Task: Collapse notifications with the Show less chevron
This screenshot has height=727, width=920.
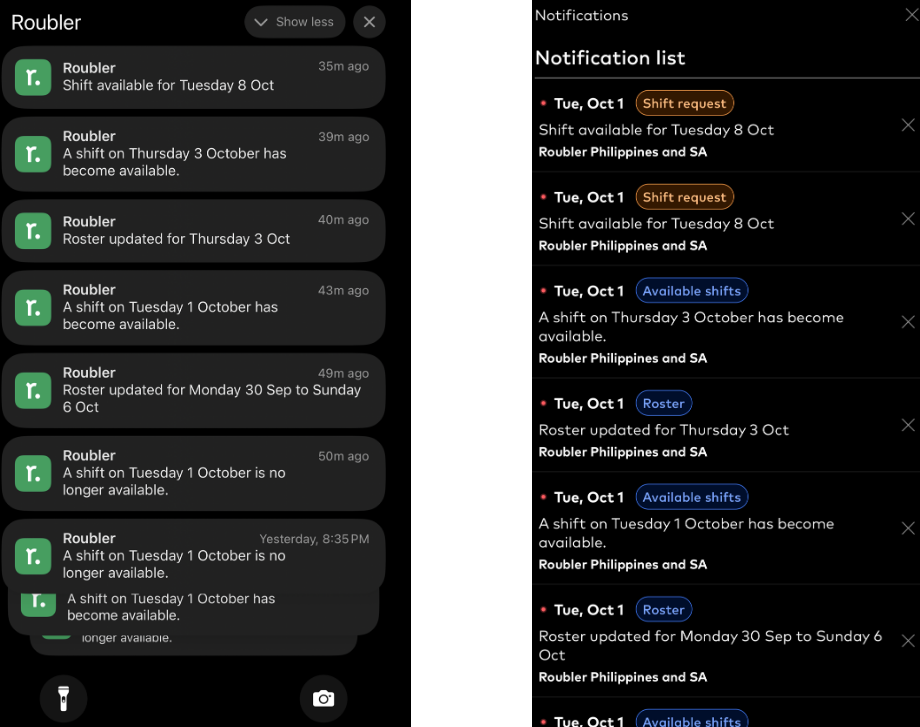Action: (295, 22)
